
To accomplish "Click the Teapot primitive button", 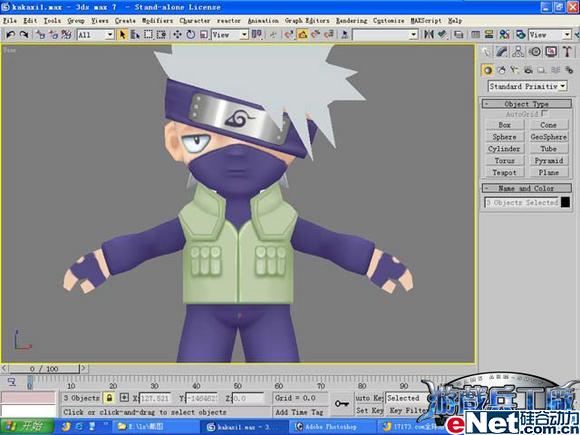I will [504, 172].
